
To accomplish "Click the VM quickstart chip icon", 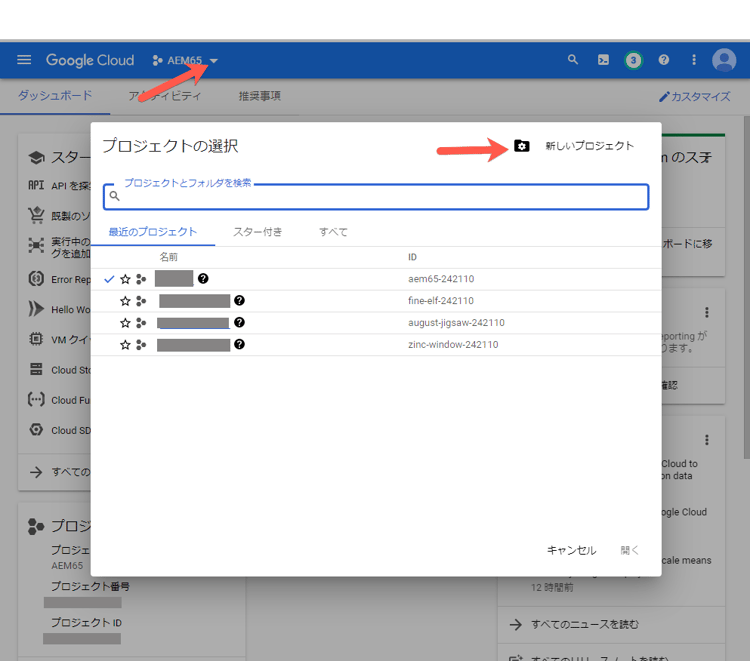I will 36,339.
